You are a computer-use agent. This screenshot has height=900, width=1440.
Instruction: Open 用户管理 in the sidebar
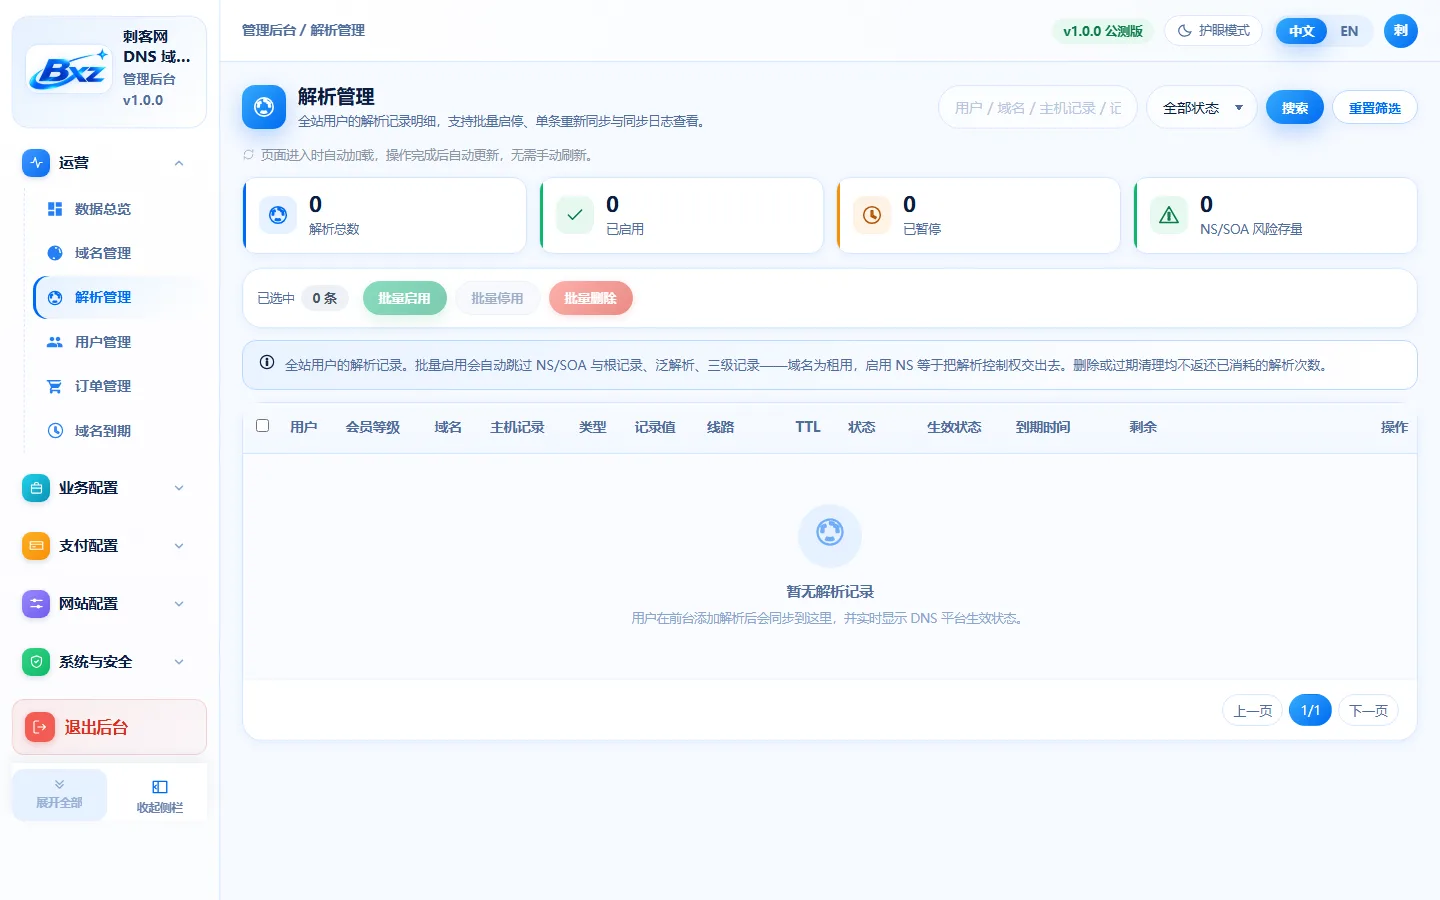(x=117, y=342)
